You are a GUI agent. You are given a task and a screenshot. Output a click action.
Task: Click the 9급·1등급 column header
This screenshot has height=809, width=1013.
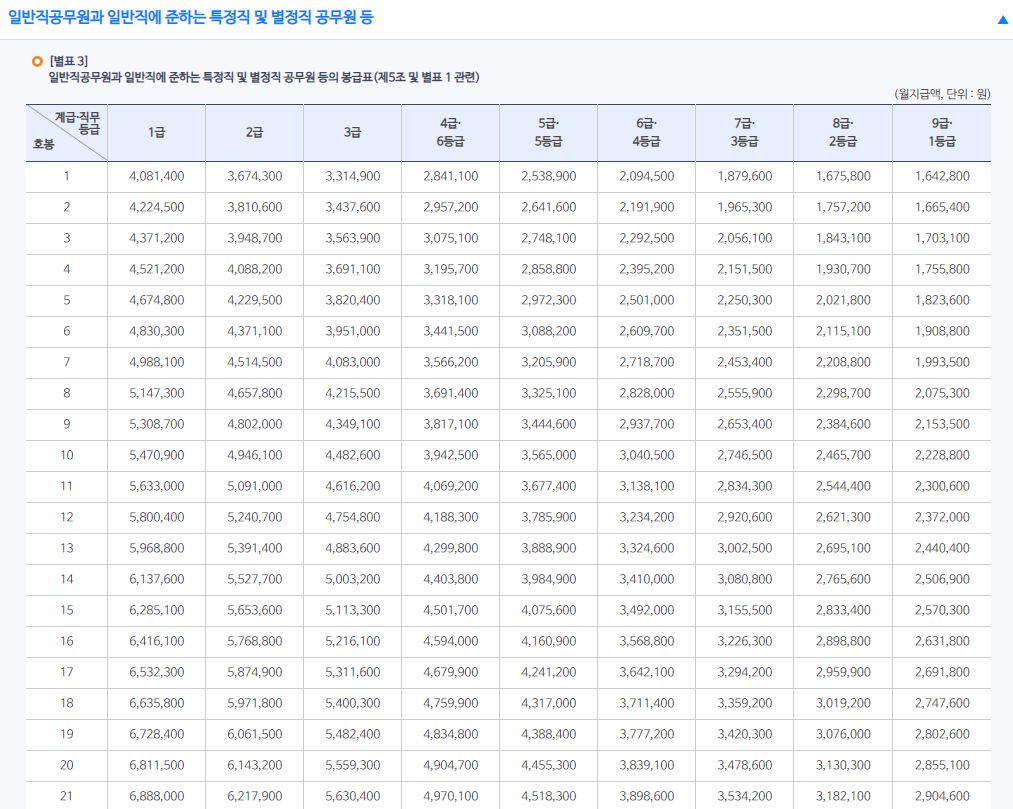point(942,133)
